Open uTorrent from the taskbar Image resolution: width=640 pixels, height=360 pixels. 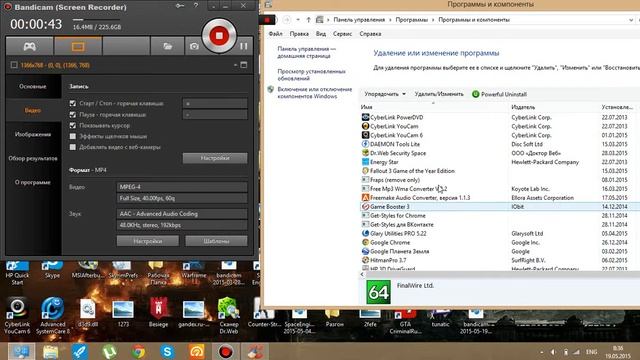(x=109, y=351)
